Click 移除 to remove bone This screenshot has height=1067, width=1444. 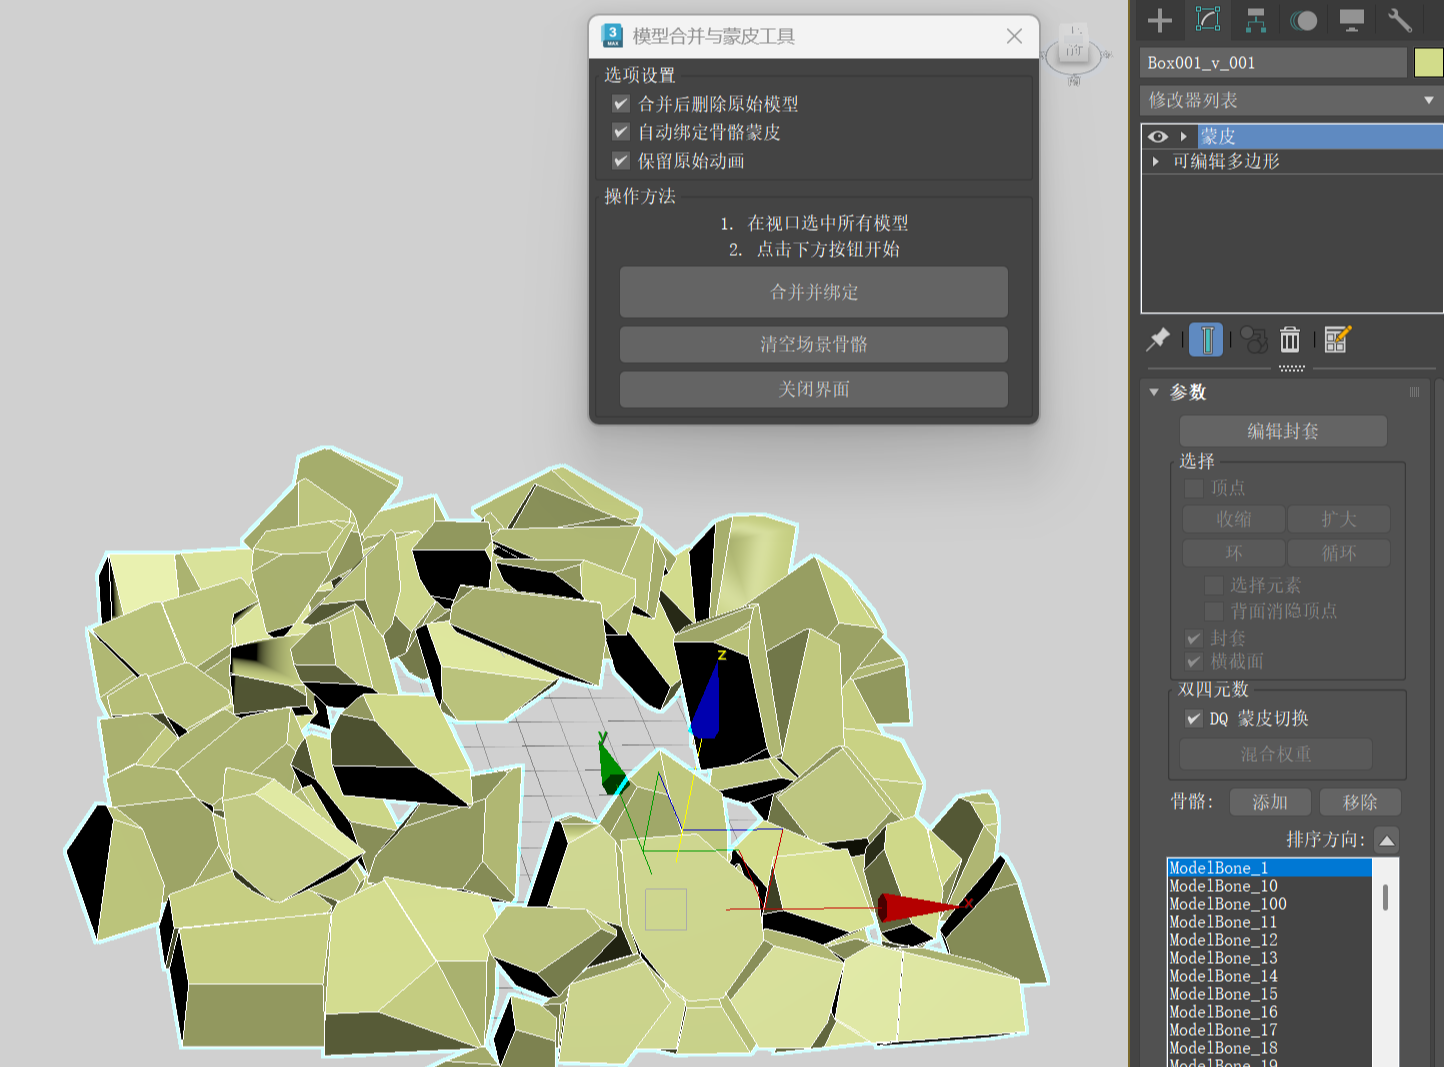[x=1360, y=802]
